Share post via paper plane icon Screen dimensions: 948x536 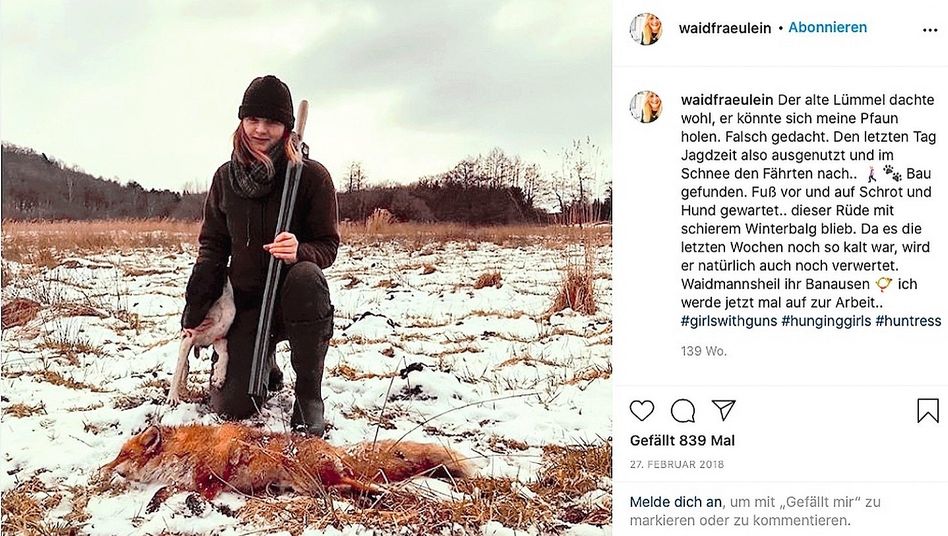tap(723, 410)
